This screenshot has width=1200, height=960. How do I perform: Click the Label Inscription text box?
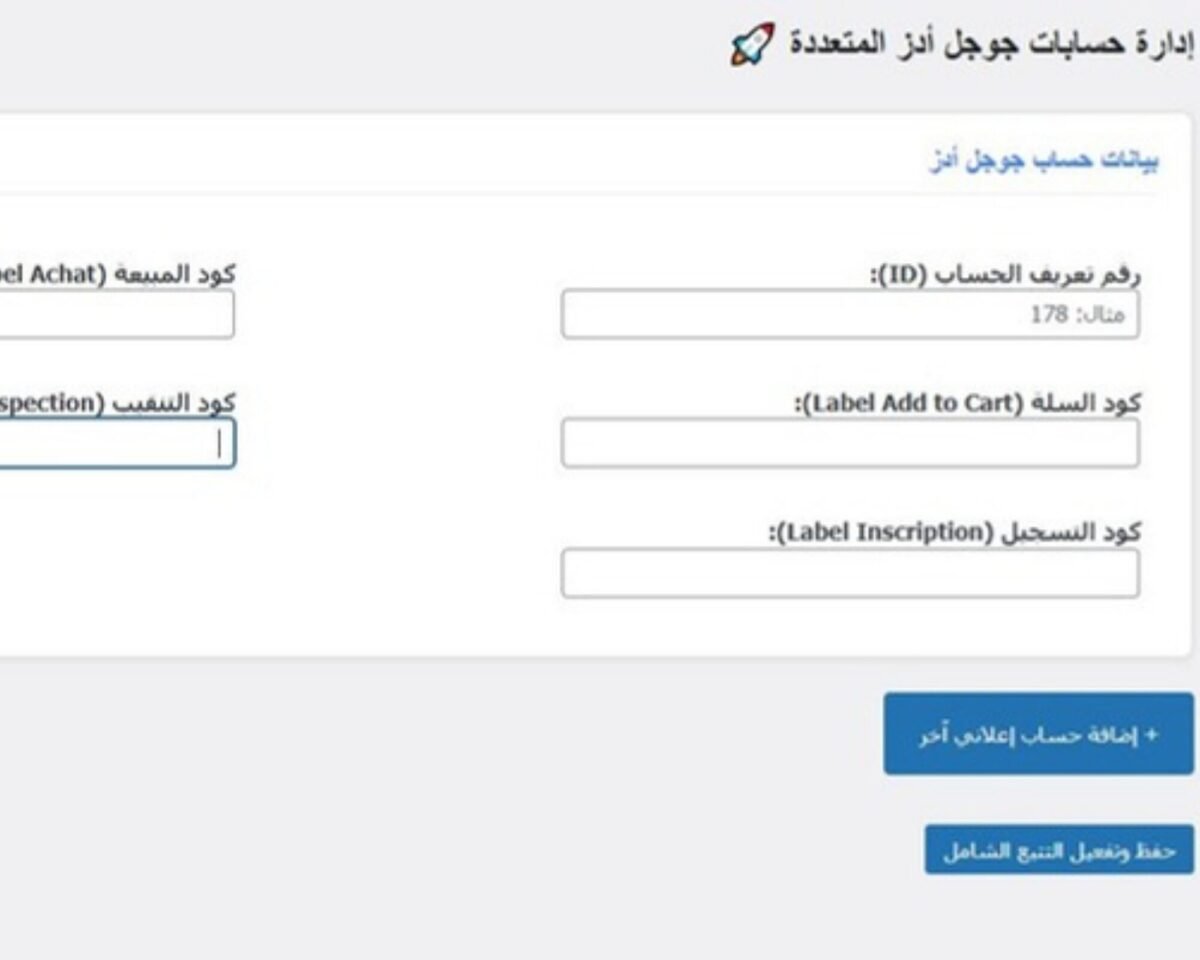[x=850, y=573]
